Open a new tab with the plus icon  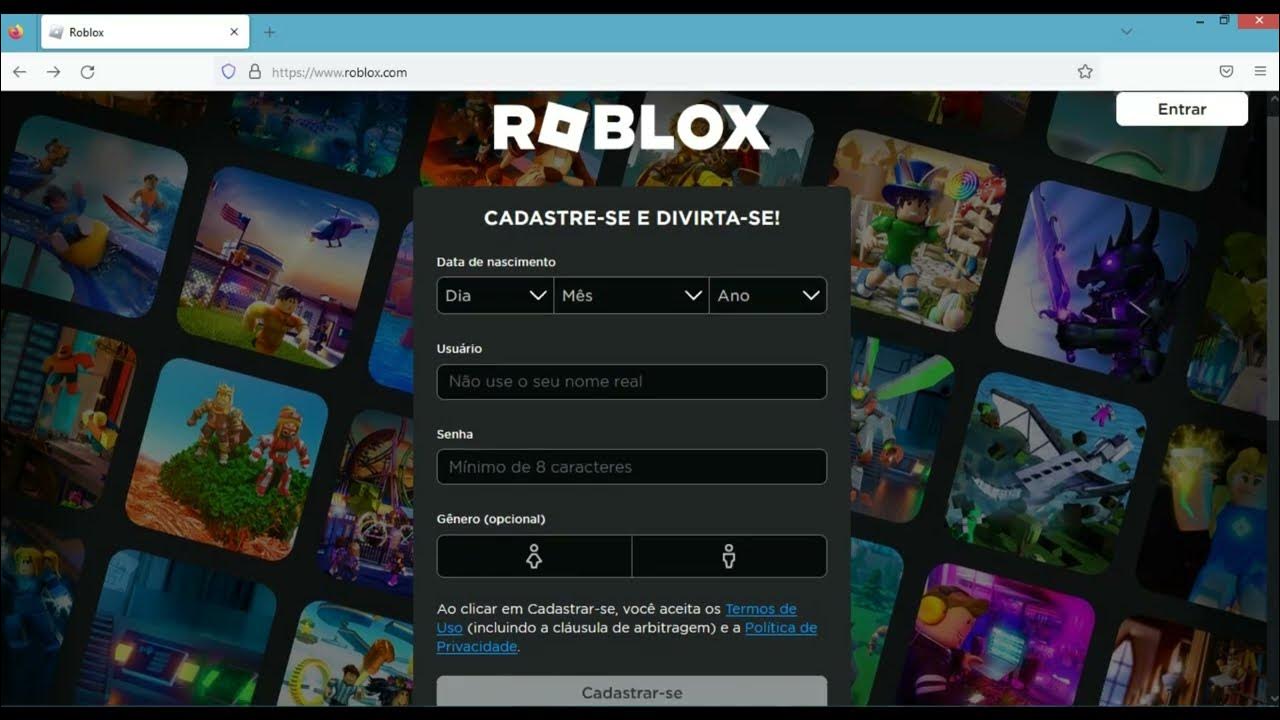tap(269, 32)
